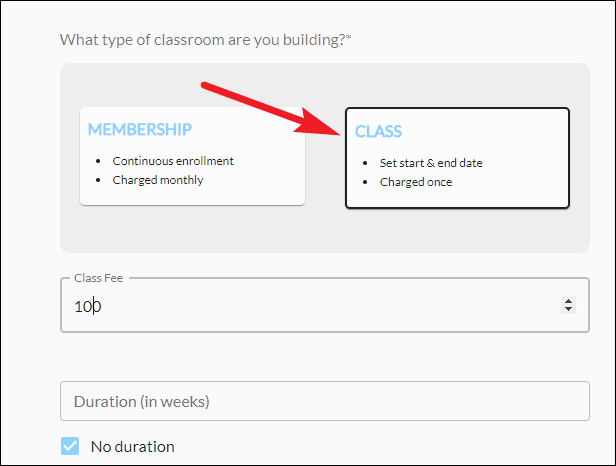The width and height of the screenshot is (616, 466).
Task: Click the Class Fee floating label
Action: [x=99, y=278]
